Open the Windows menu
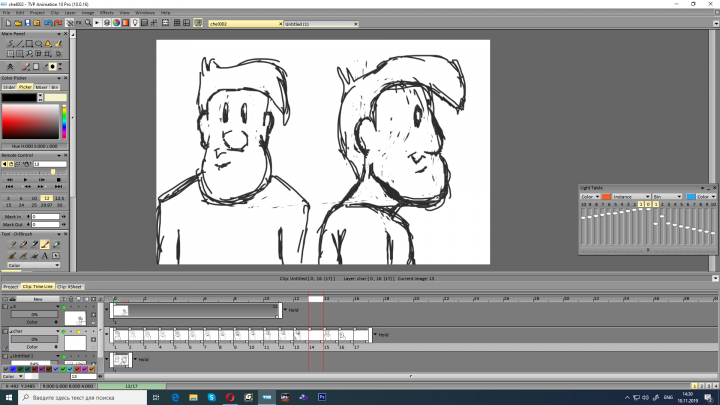This screenshot has width=720, height=405. point(145,13)
